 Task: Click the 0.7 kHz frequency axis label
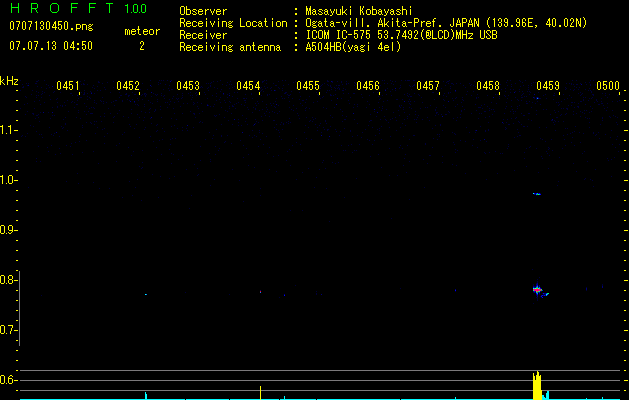(x=8, y=330)
